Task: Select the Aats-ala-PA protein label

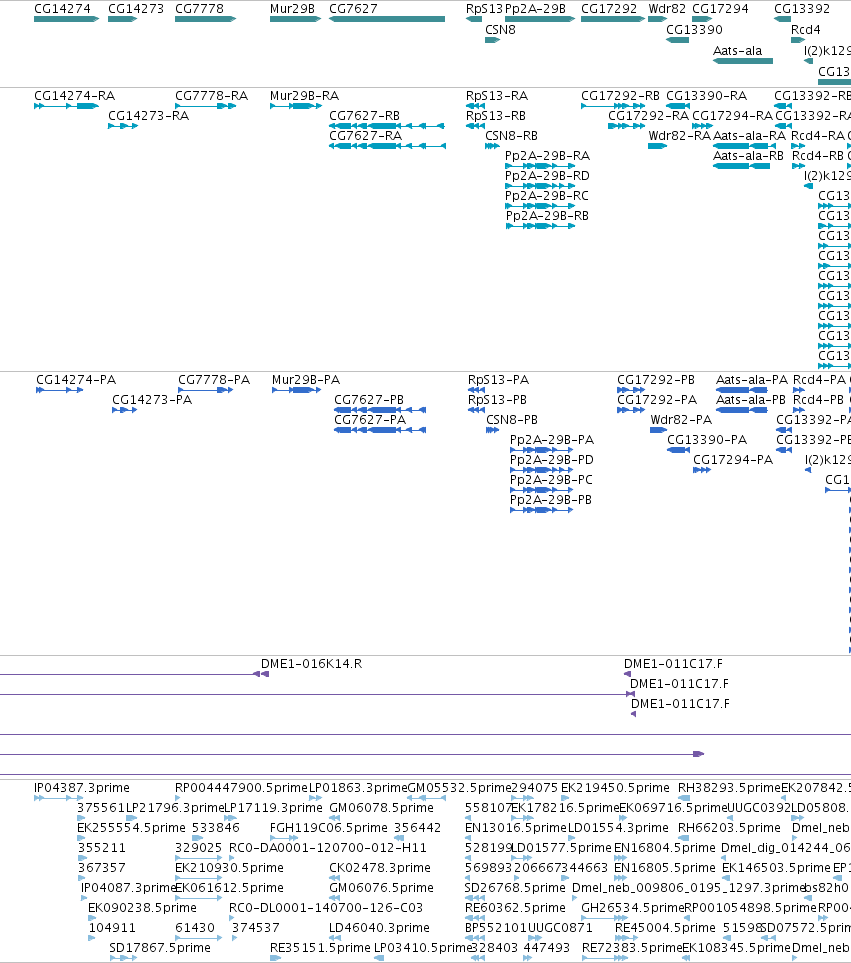Action: click(x=752, y=380)
